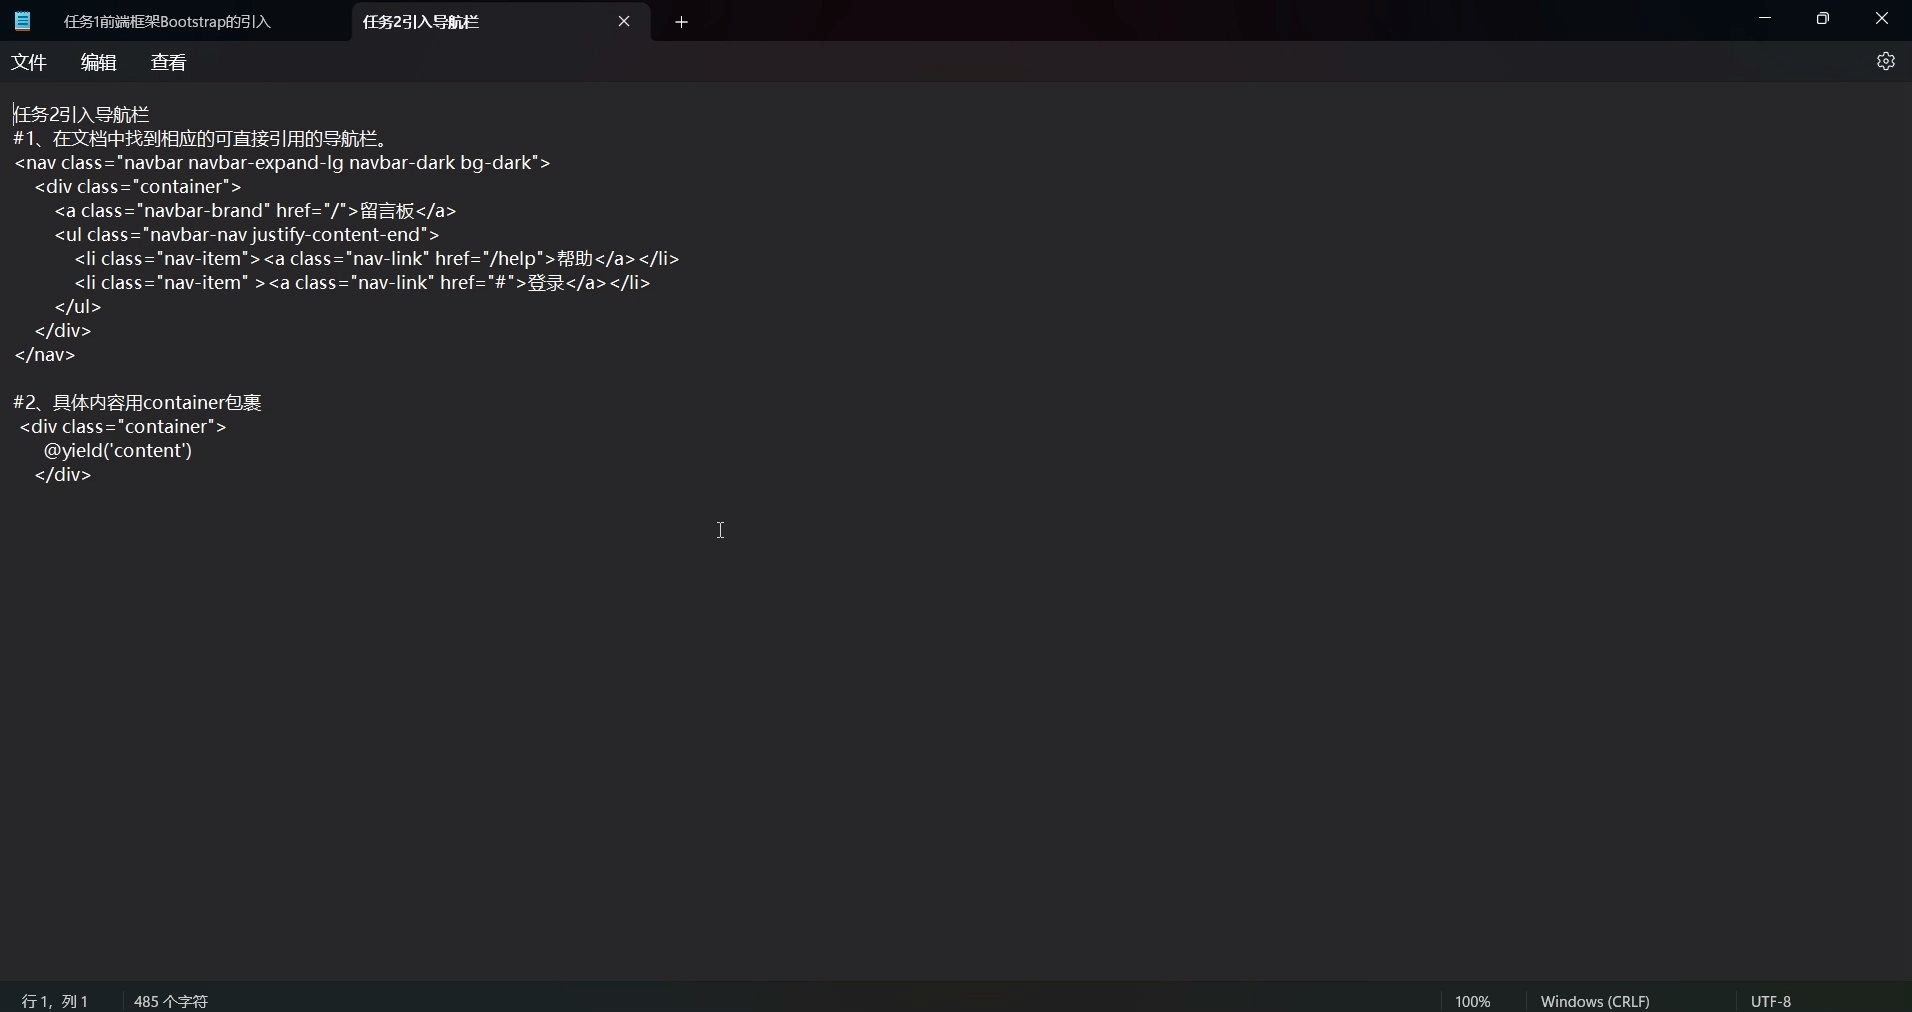
Task: Click the @yield('content') line of code
Action: point(118,451)
